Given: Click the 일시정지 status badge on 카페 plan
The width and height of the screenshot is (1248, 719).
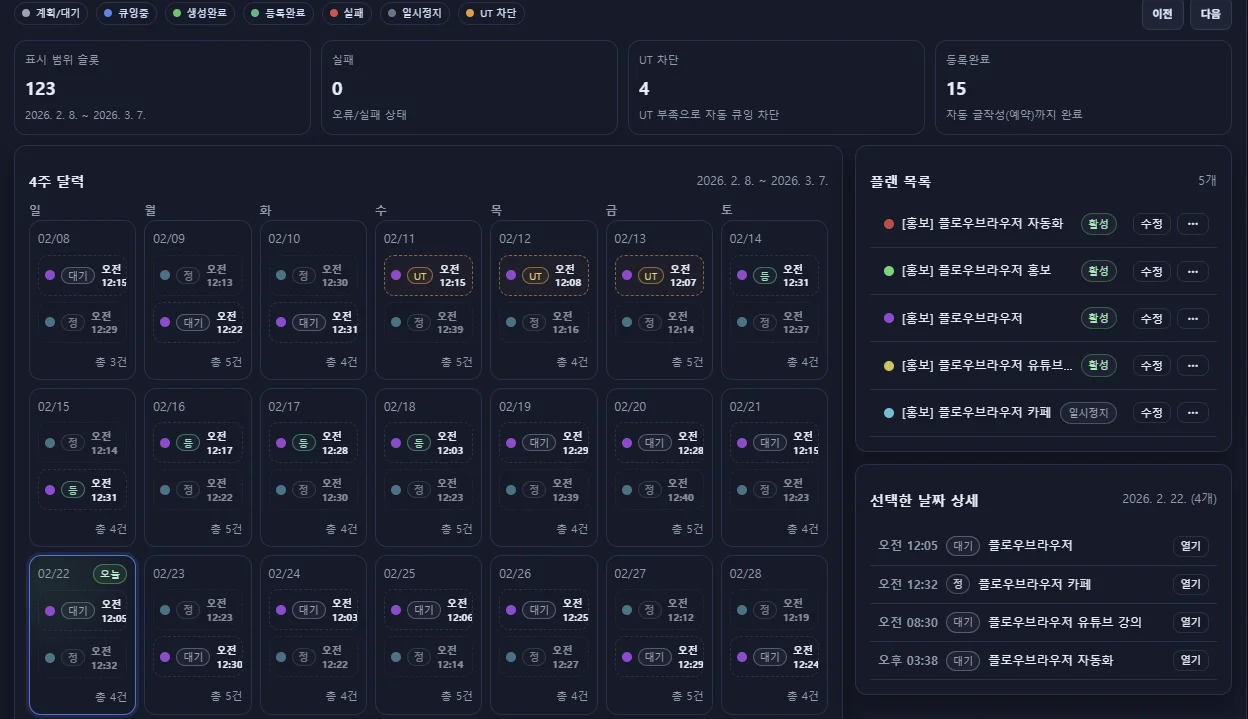Looking at the screenshot, I should 1088,412.
